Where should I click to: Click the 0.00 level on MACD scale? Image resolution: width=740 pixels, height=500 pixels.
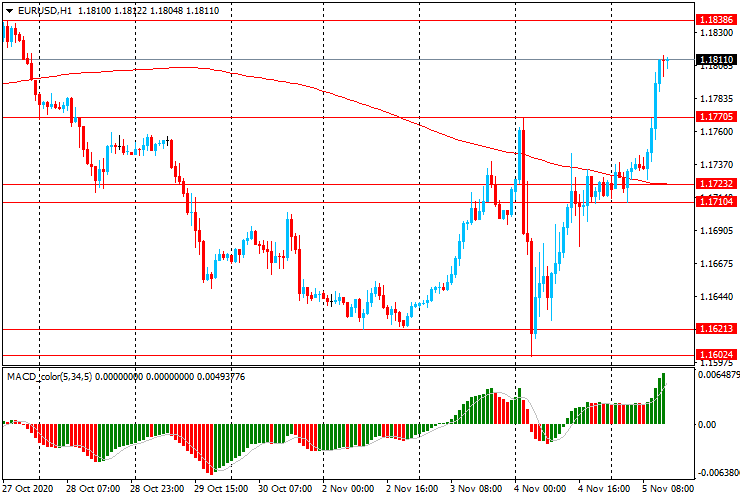706,424
